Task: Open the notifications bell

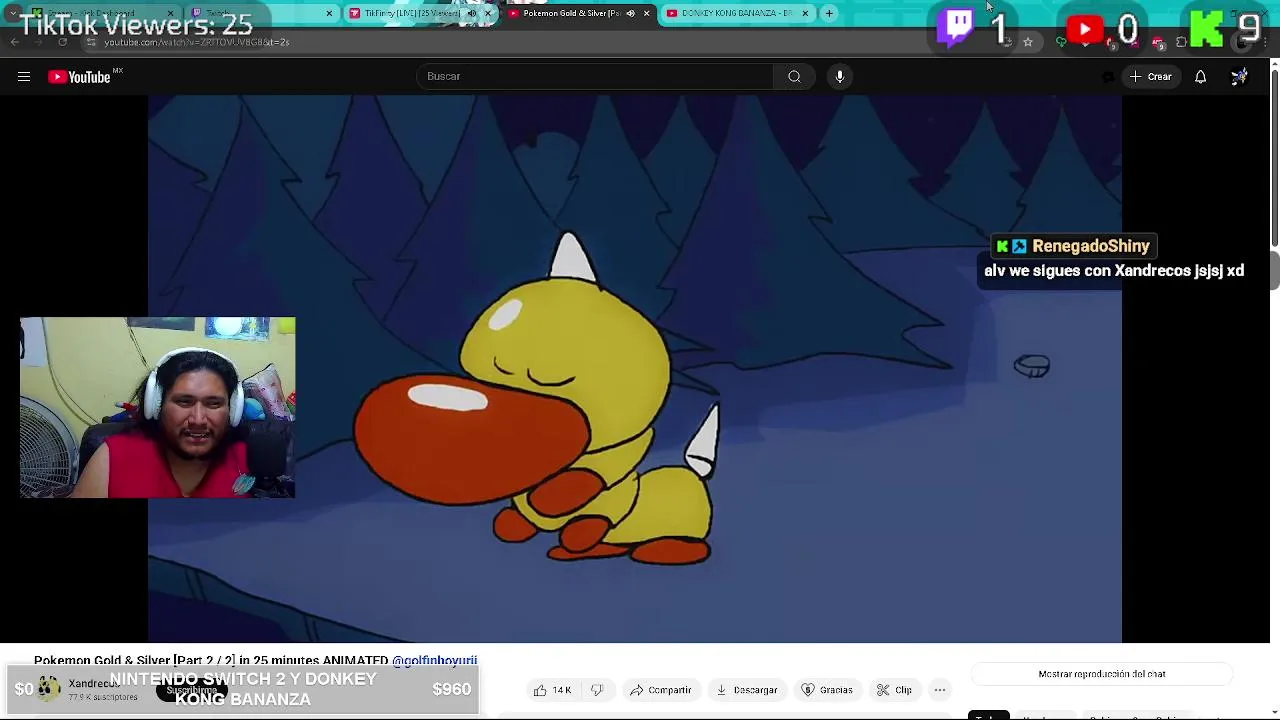Action: point(1201,77)
